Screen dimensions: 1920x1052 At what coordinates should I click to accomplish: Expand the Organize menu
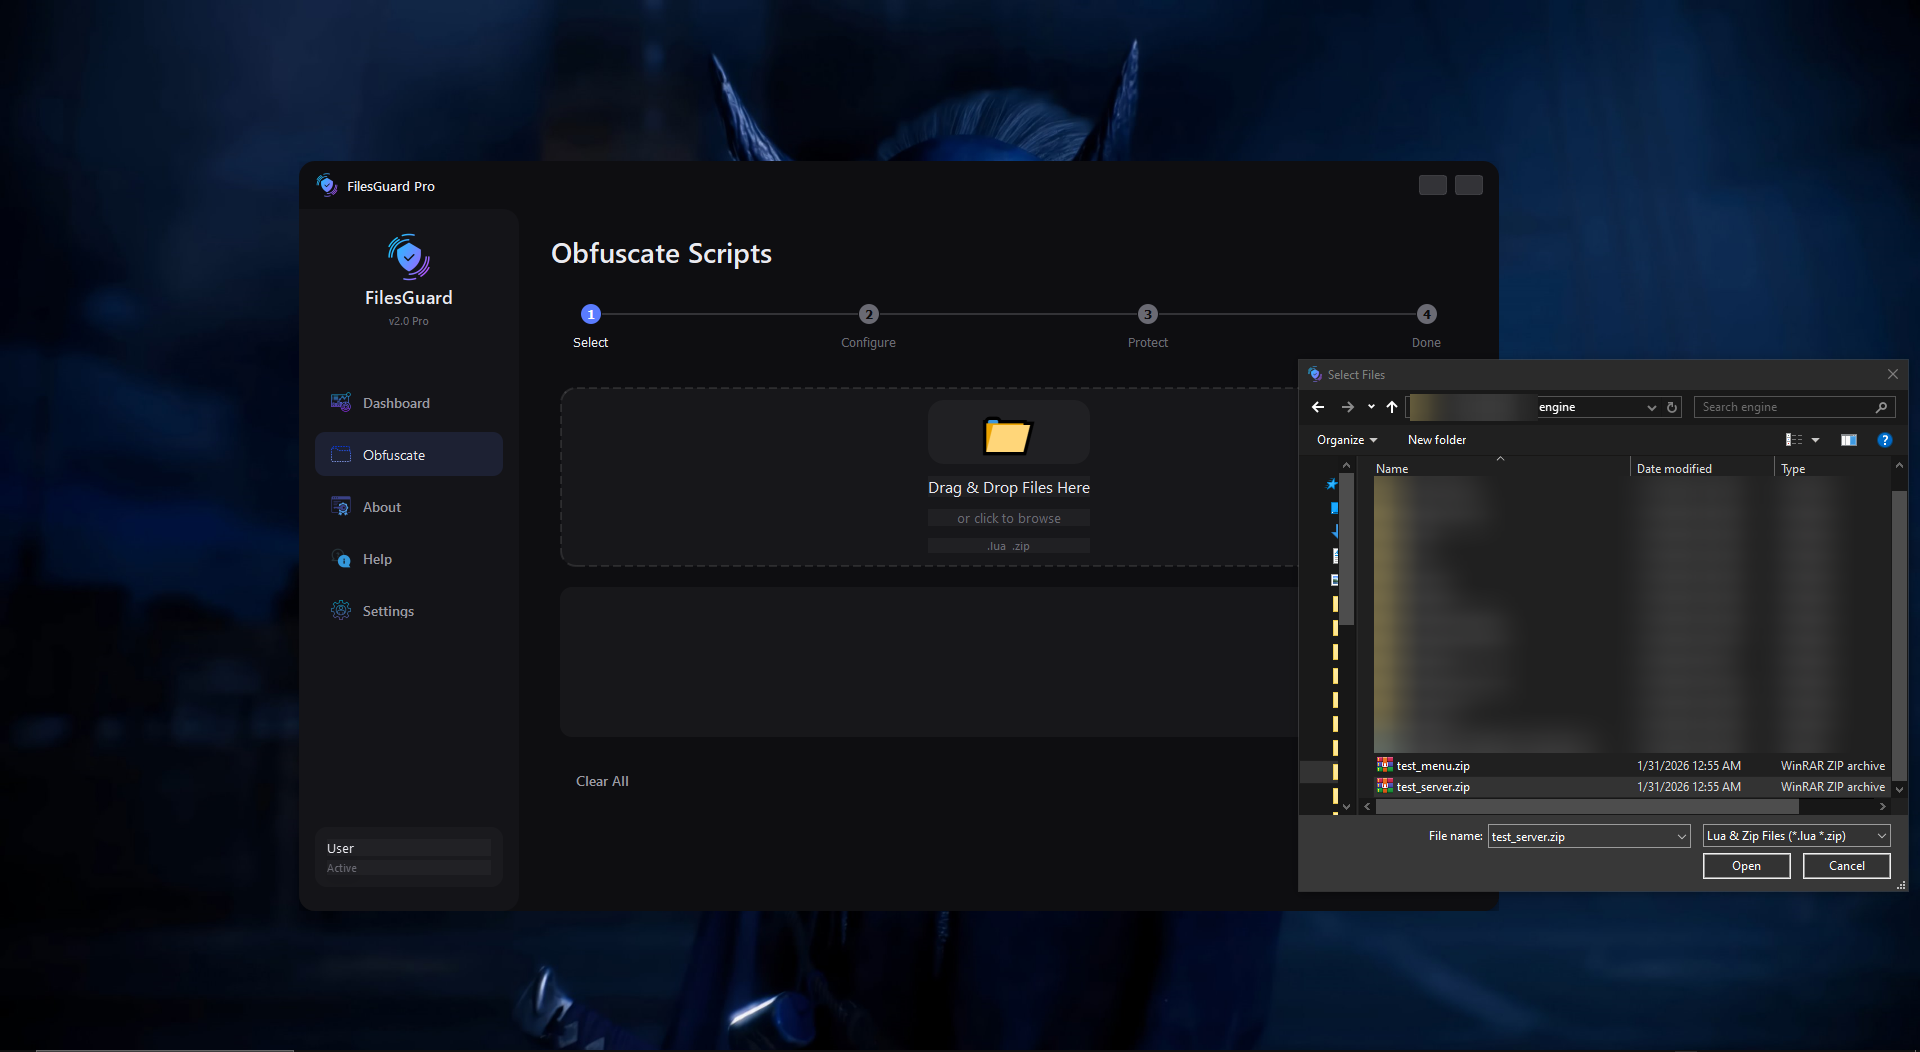coord(1346,440)
